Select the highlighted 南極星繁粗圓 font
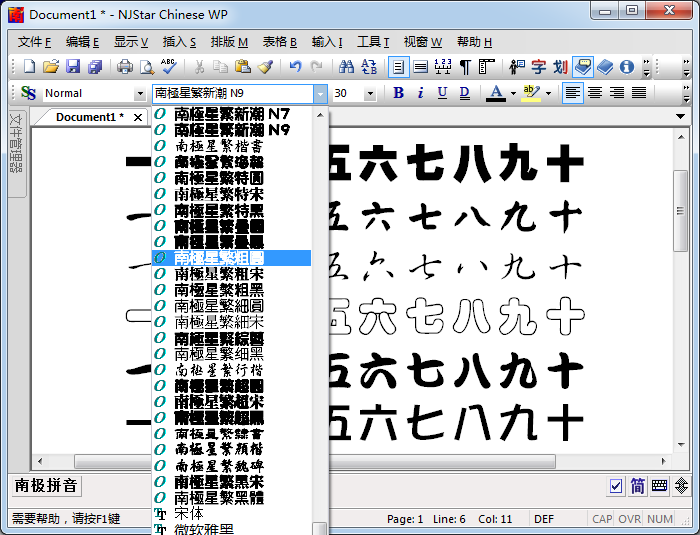Screen dimensions: 700x535 tap(232, 258)
